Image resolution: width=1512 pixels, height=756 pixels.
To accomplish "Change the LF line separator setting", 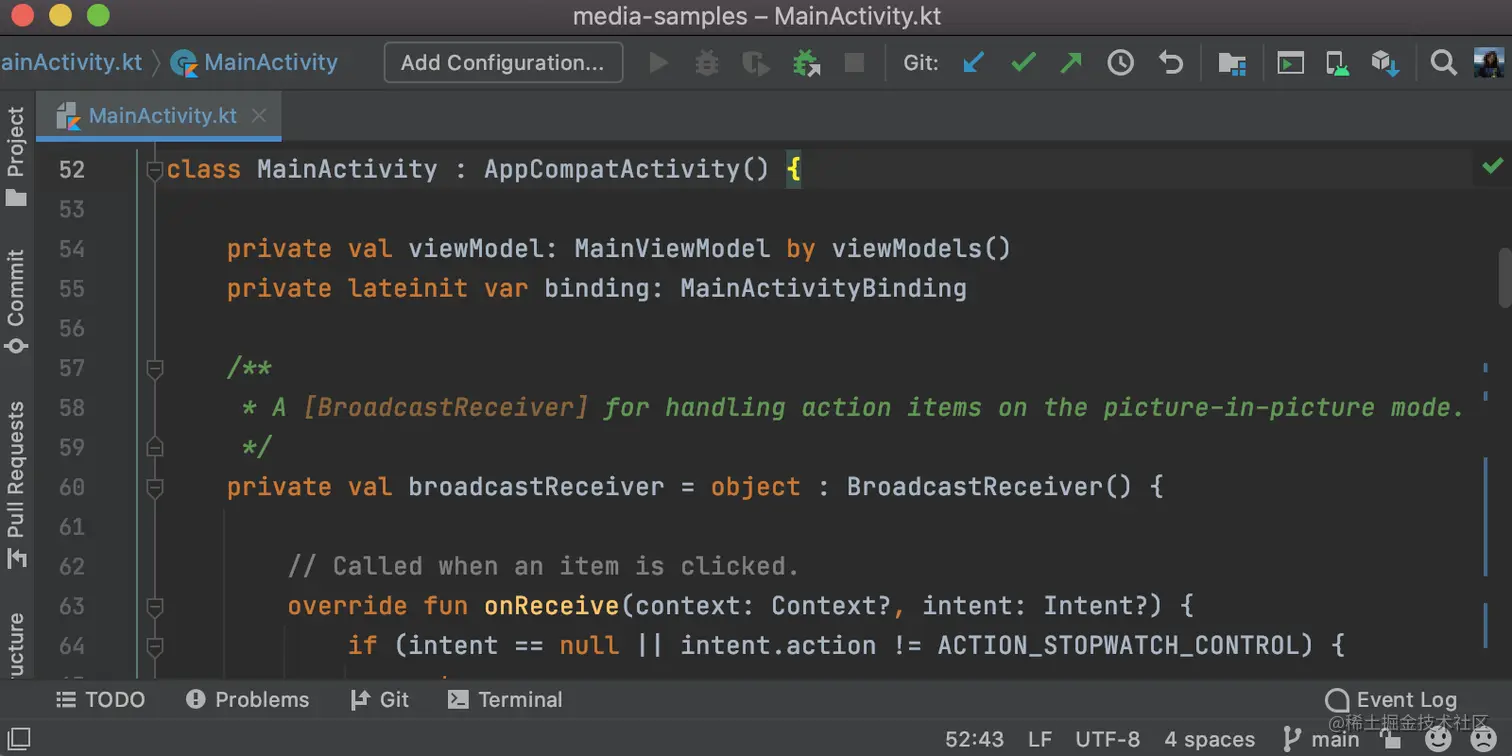I will point(1040,740).
